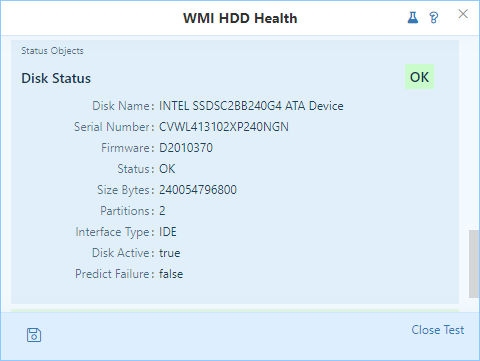The image size is (480, 361).
Task: Click the scrollbar track above the thumb
Action: click(474, 133)
